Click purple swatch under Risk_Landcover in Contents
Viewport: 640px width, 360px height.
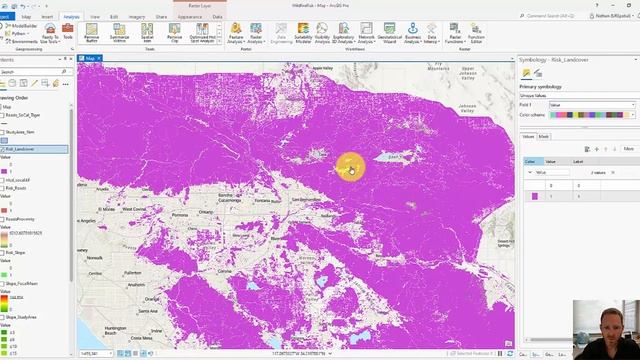coord(4,171)
